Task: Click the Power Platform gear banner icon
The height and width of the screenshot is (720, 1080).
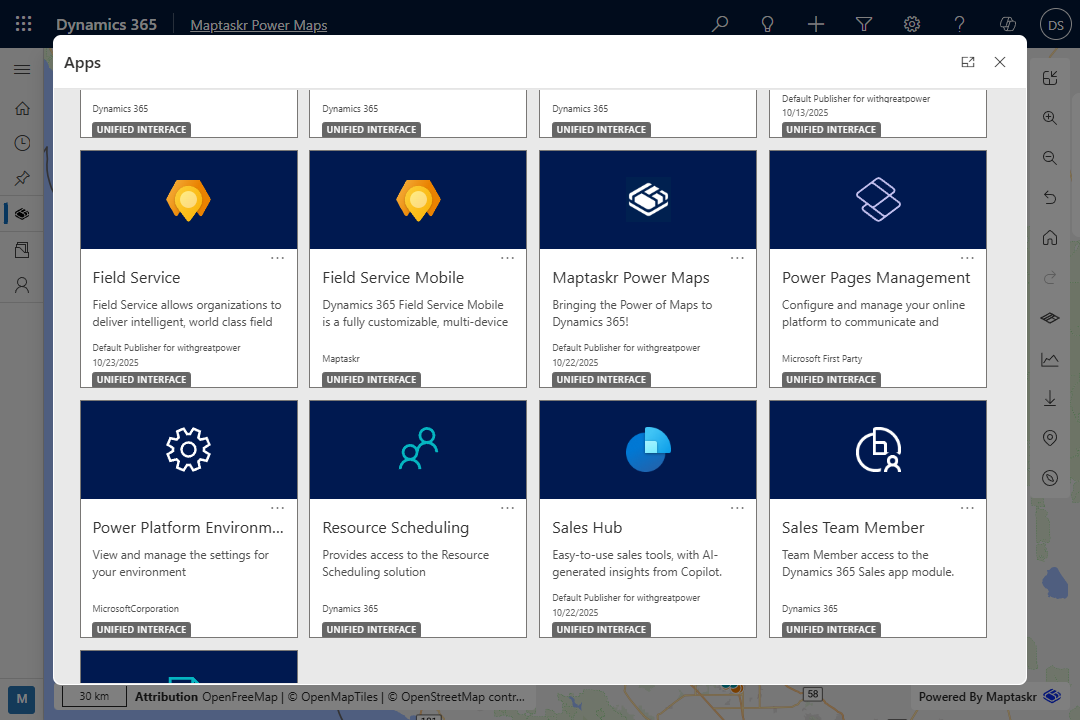Action: pyautogui.click(x=189, y=450)
